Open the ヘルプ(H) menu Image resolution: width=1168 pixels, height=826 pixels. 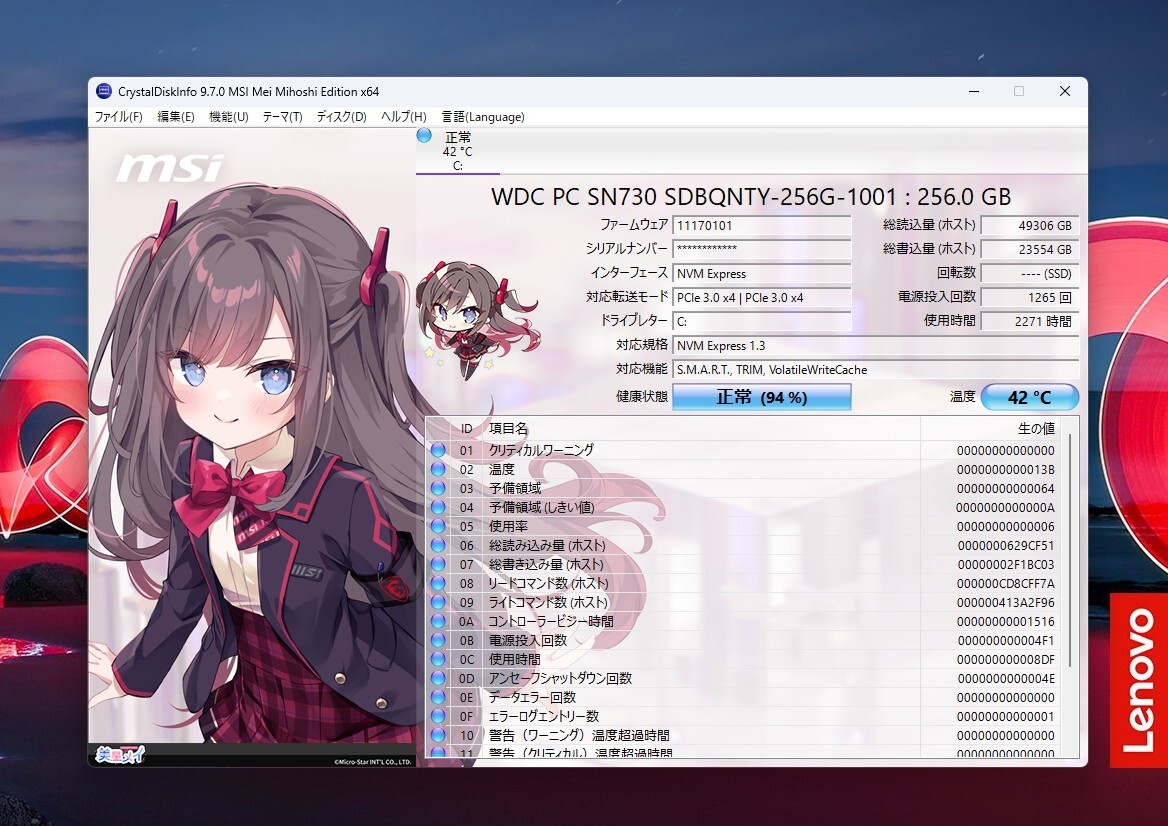tap(404, 116)
